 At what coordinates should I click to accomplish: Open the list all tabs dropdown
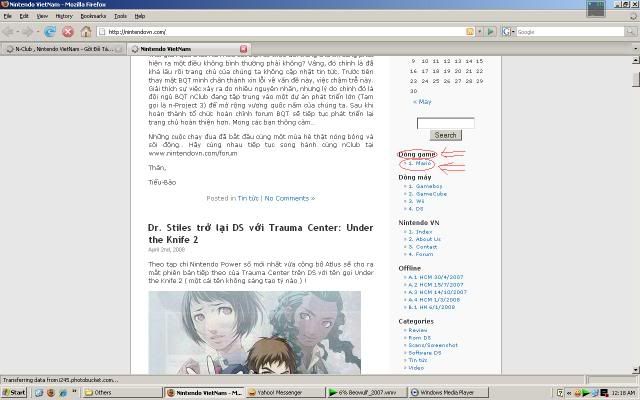pos(635,49)
